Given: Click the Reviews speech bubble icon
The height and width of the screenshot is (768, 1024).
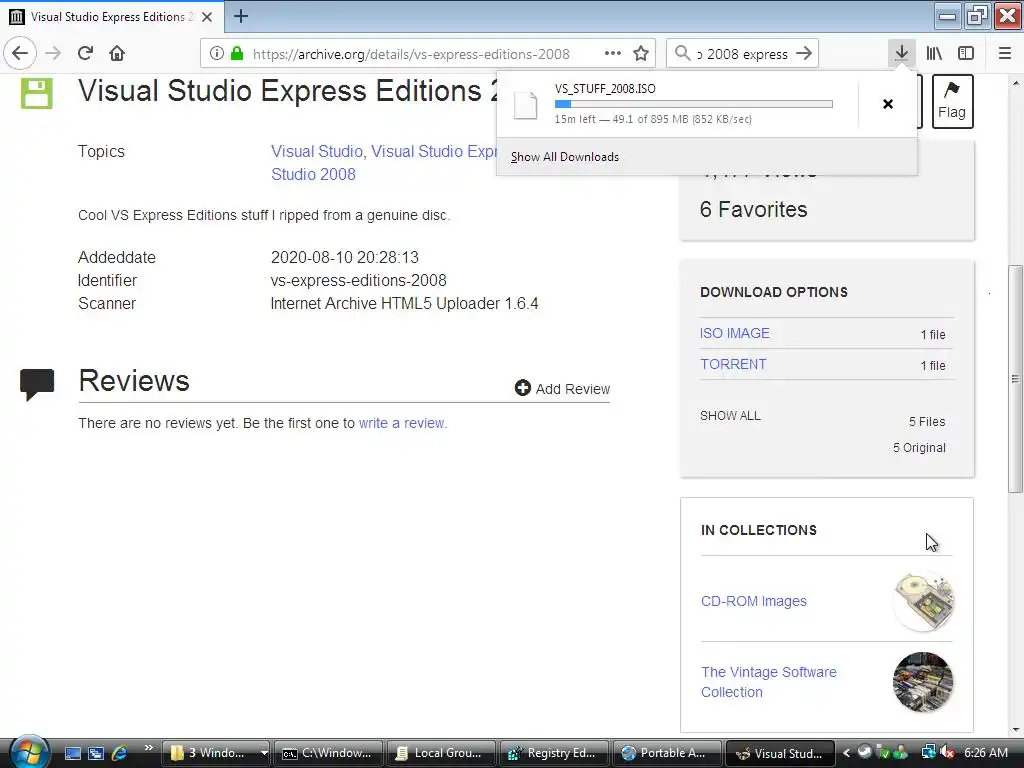Looking at the screenshot, I should [37, 384].
